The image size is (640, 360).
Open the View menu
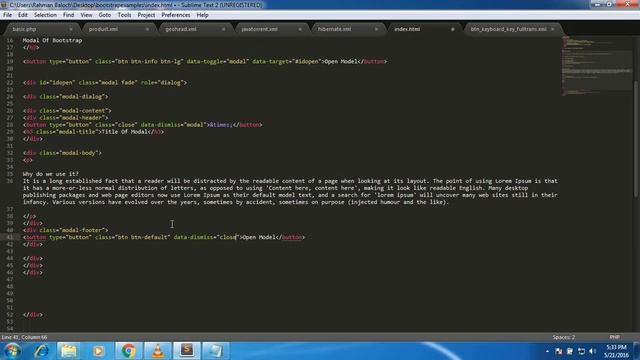[86, 15]
